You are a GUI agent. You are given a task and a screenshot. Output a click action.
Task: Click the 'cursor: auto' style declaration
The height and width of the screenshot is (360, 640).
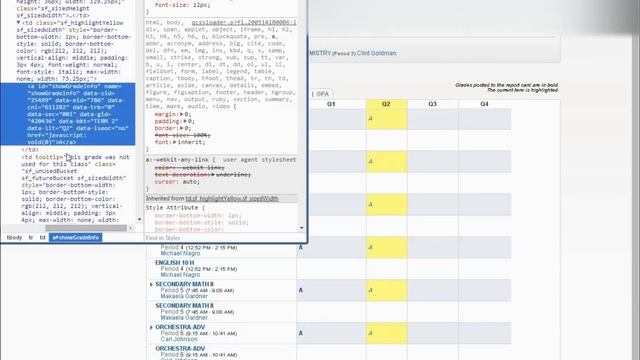(x=177, y=182)
